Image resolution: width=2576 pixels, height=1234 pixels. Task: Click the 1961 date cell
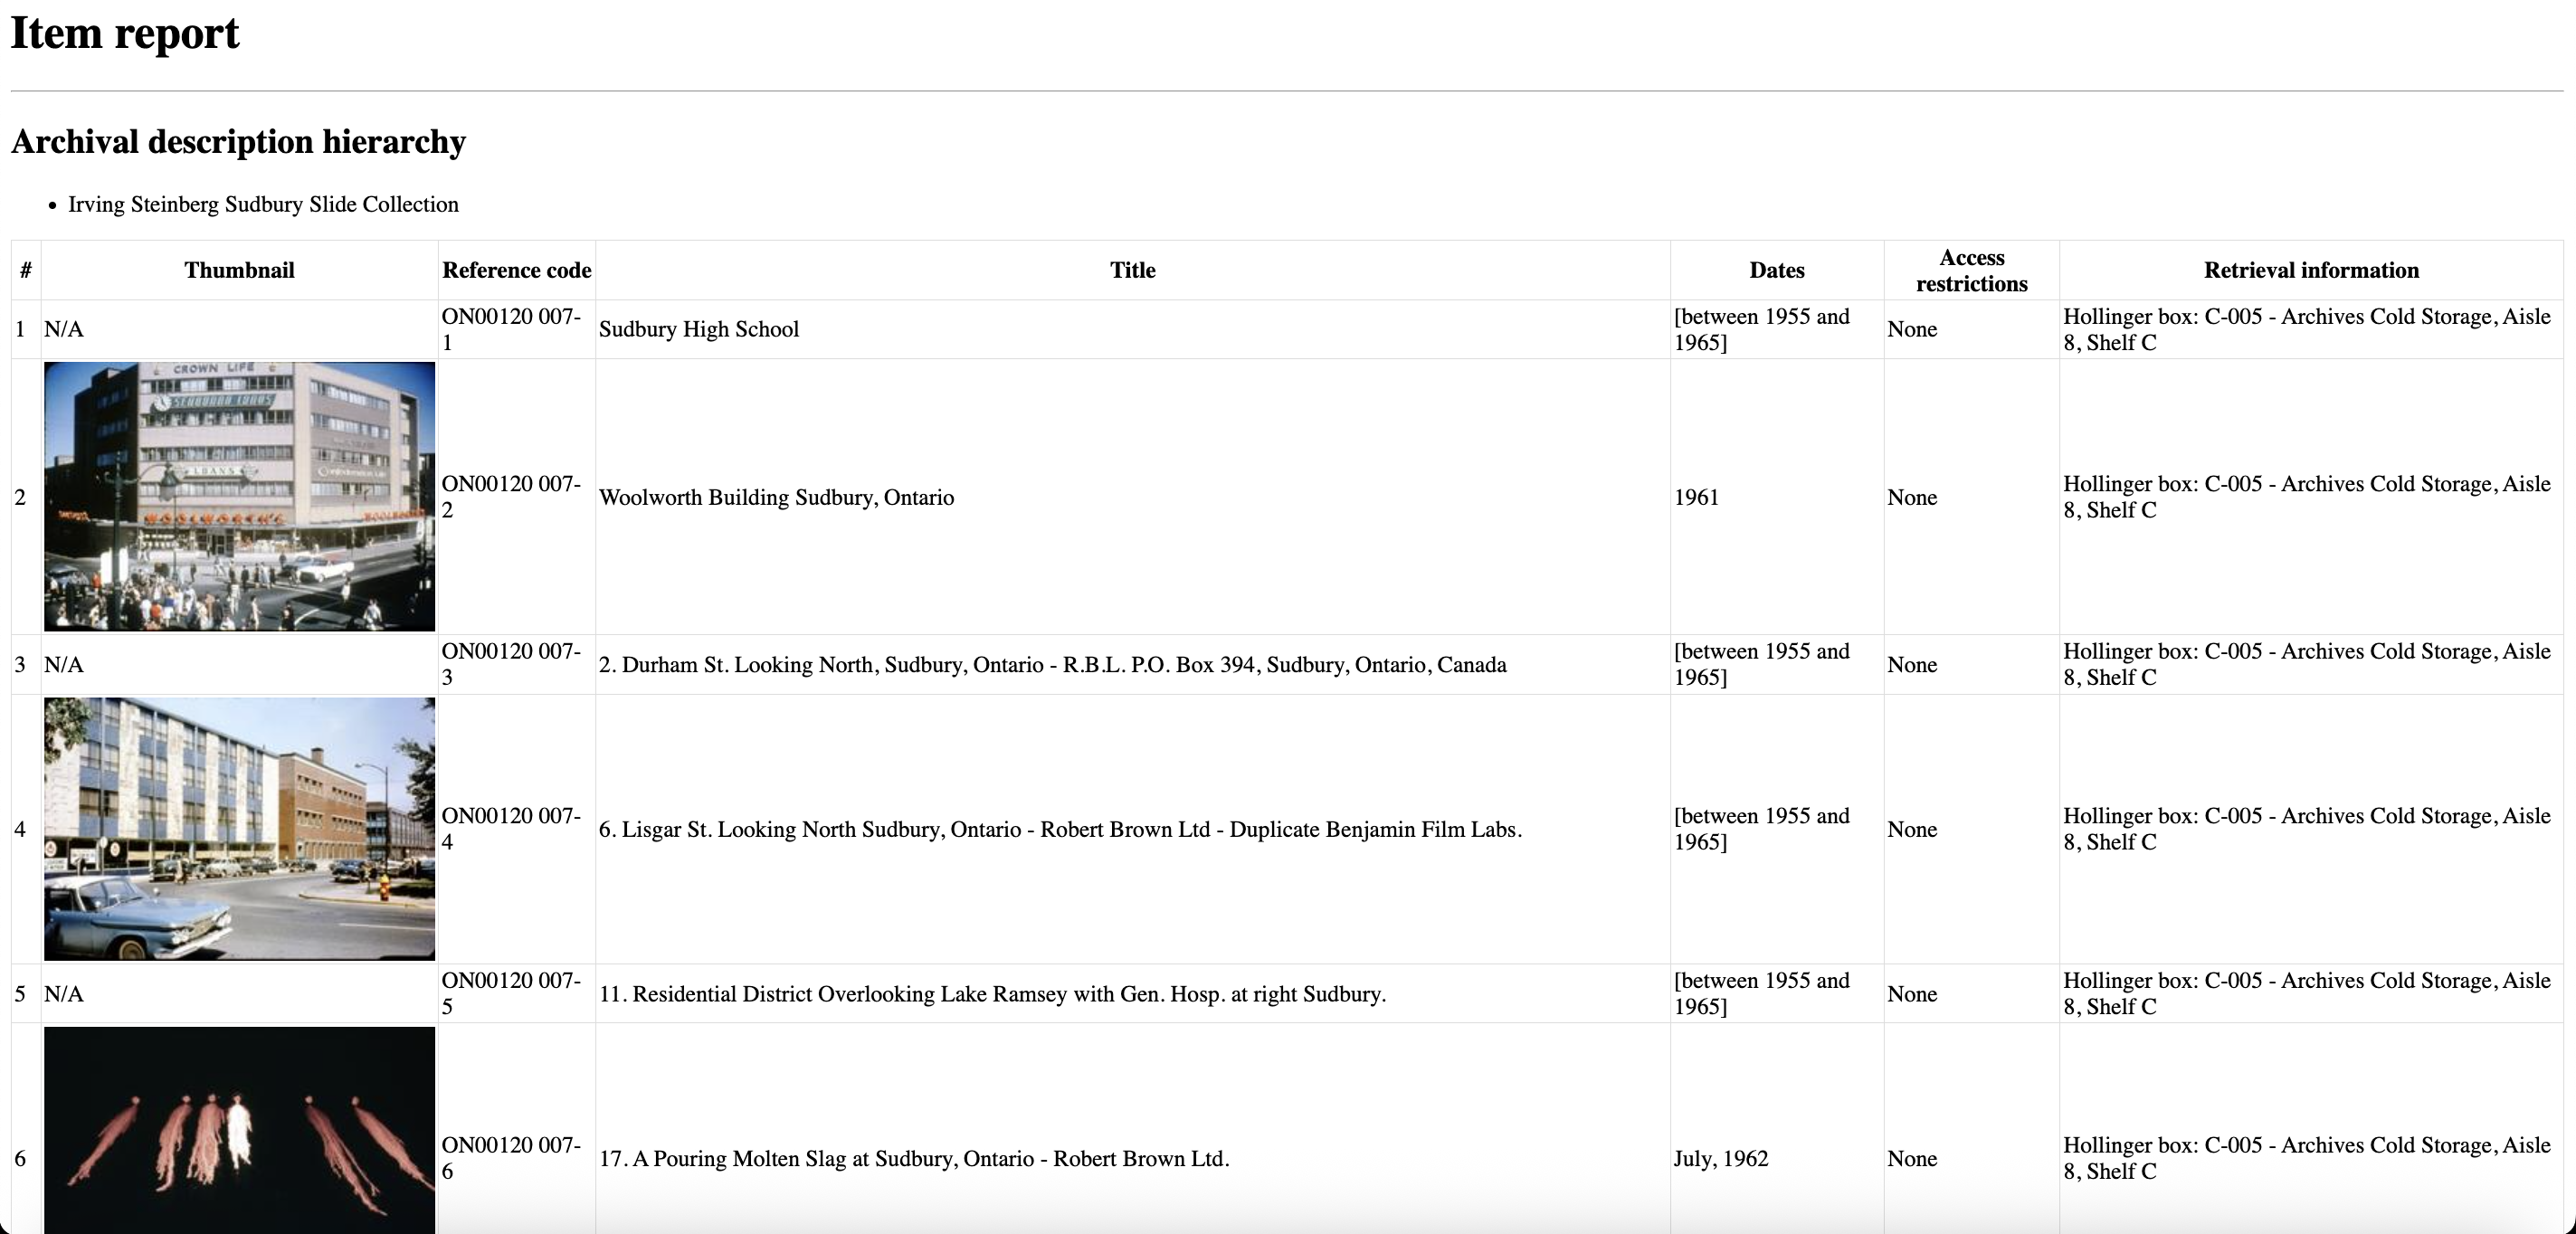click(1696, 497)
